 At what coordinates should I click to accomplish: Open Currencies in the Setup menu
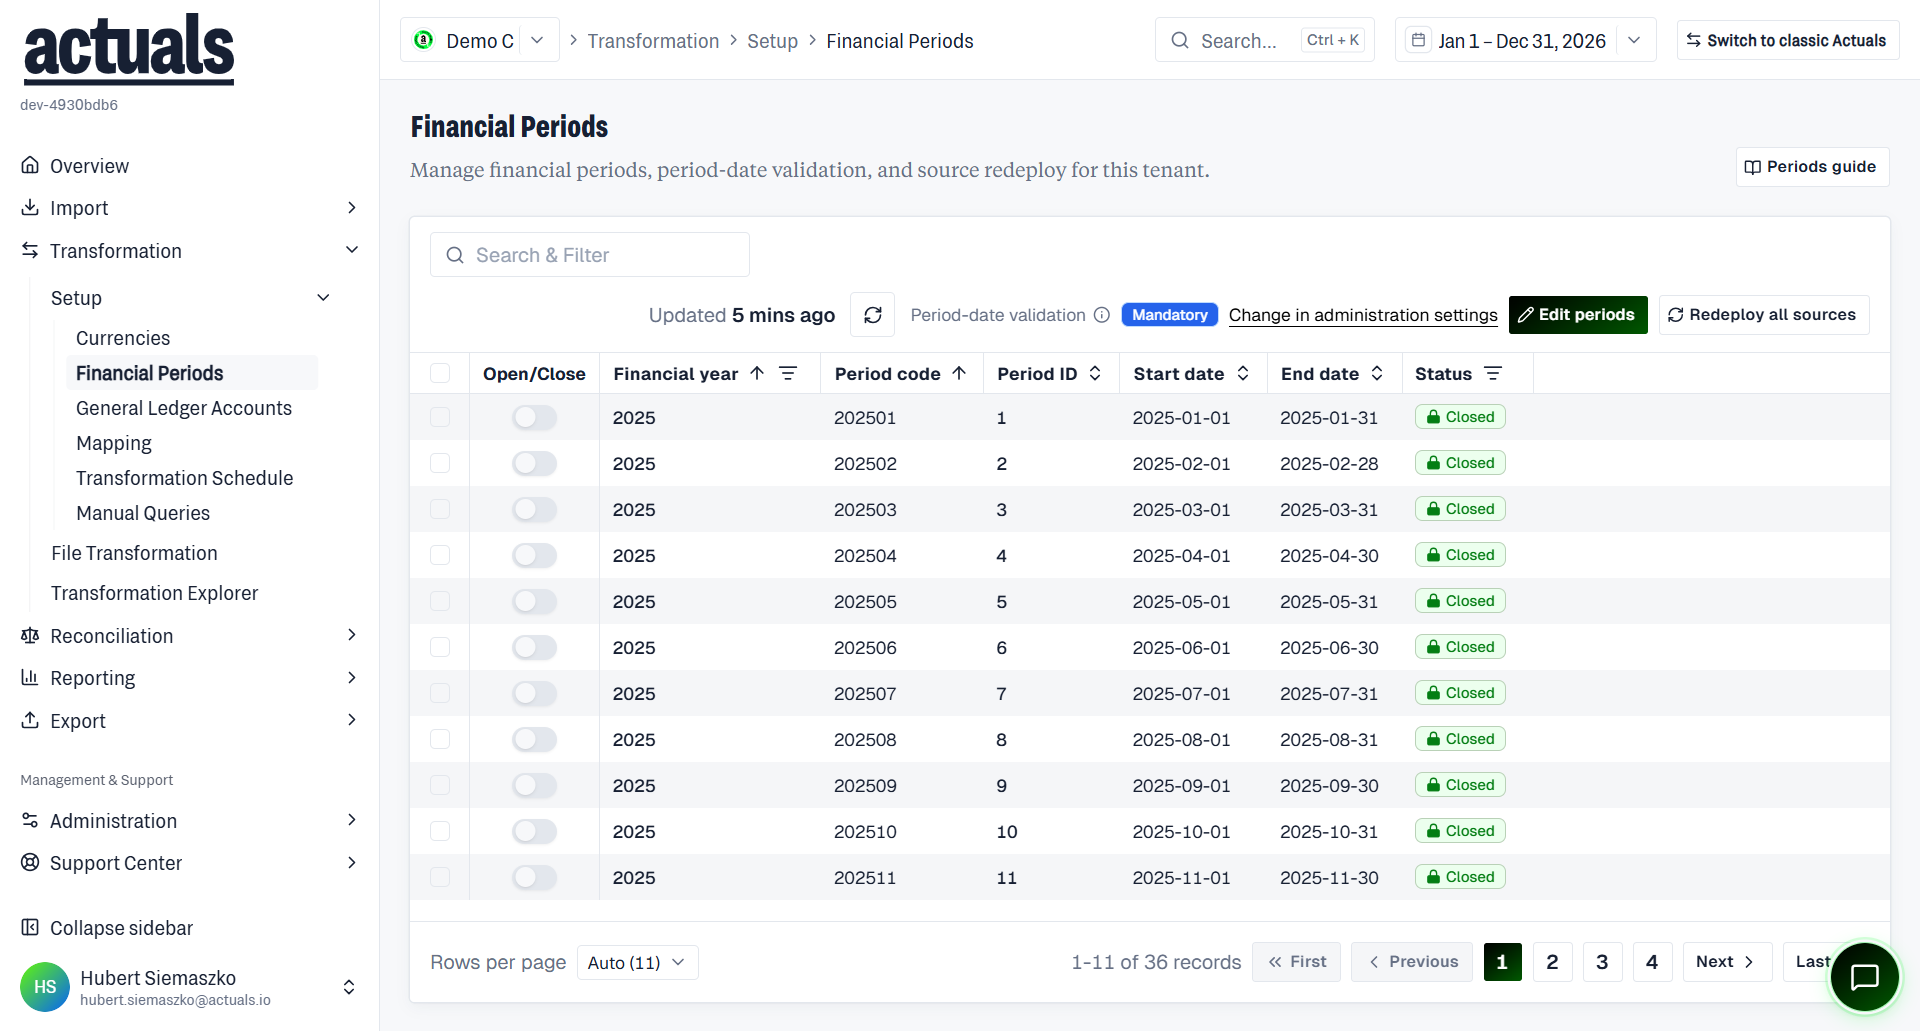123,338
